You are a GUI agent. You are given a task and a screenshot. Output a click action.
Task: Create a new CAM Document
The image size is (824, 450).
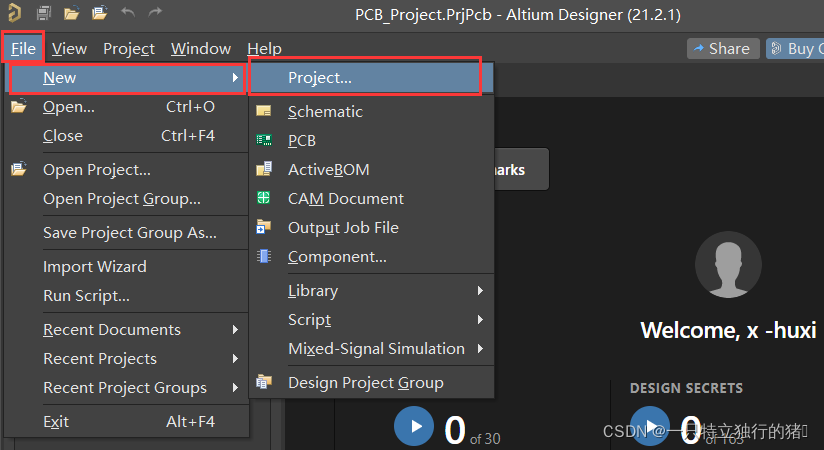tap(372, 198)
